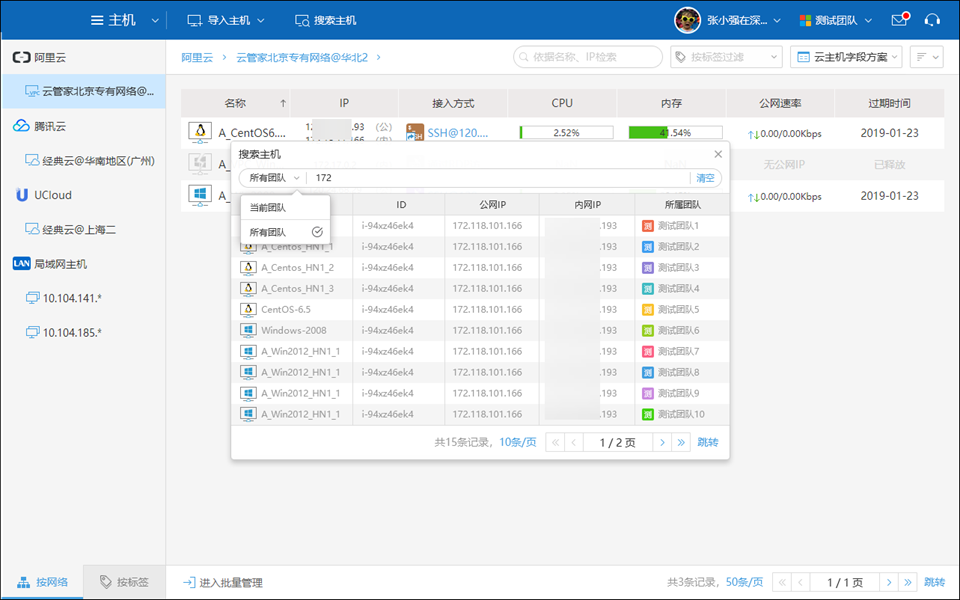Click the headset support icon in top bar
The height and width of the screenshot is (600, 960).
(x=932, y=19)
